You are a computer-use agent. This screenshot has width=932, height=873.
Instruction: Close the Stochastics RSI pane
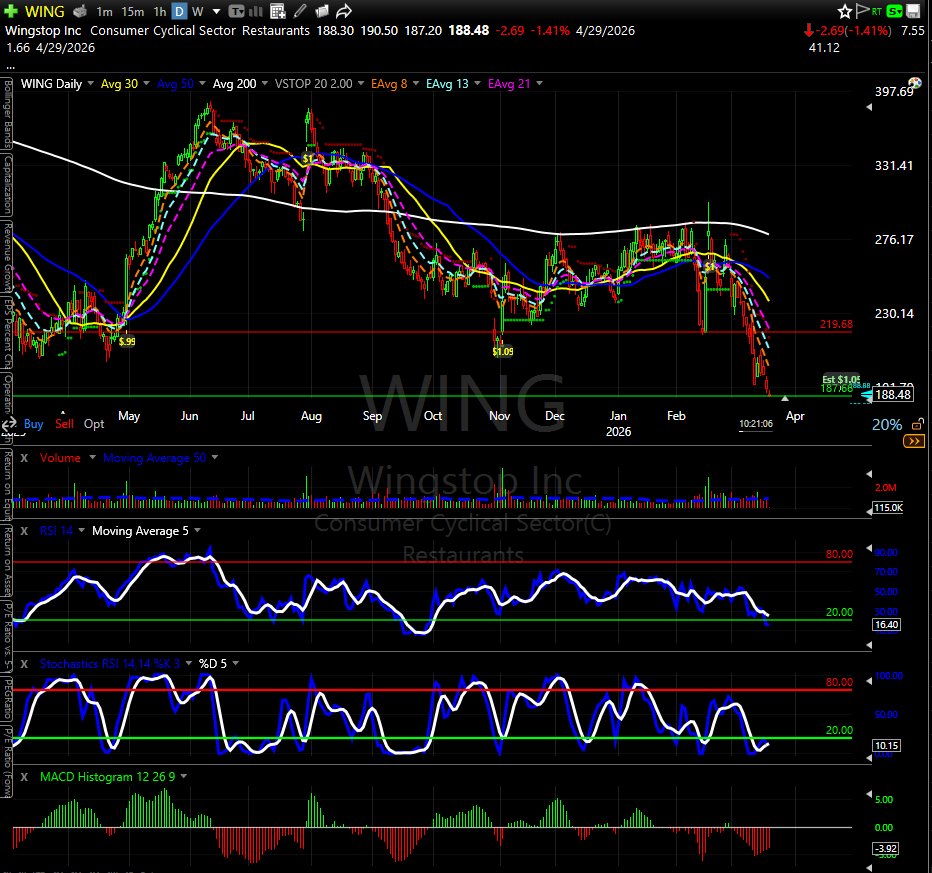pos(24,664)
